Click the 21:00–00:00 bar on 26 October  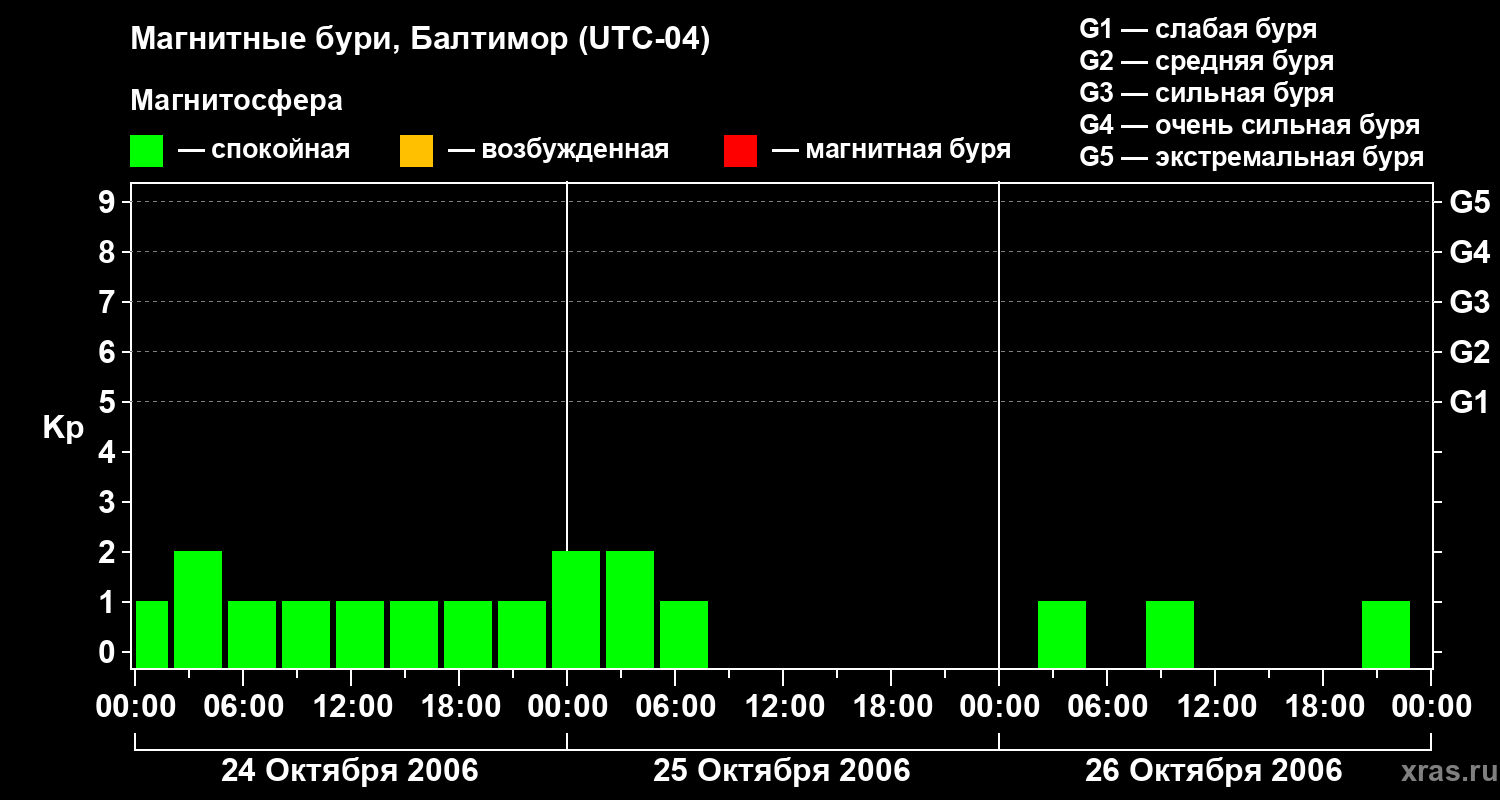pyautogui.click(x=1386, y=635)
